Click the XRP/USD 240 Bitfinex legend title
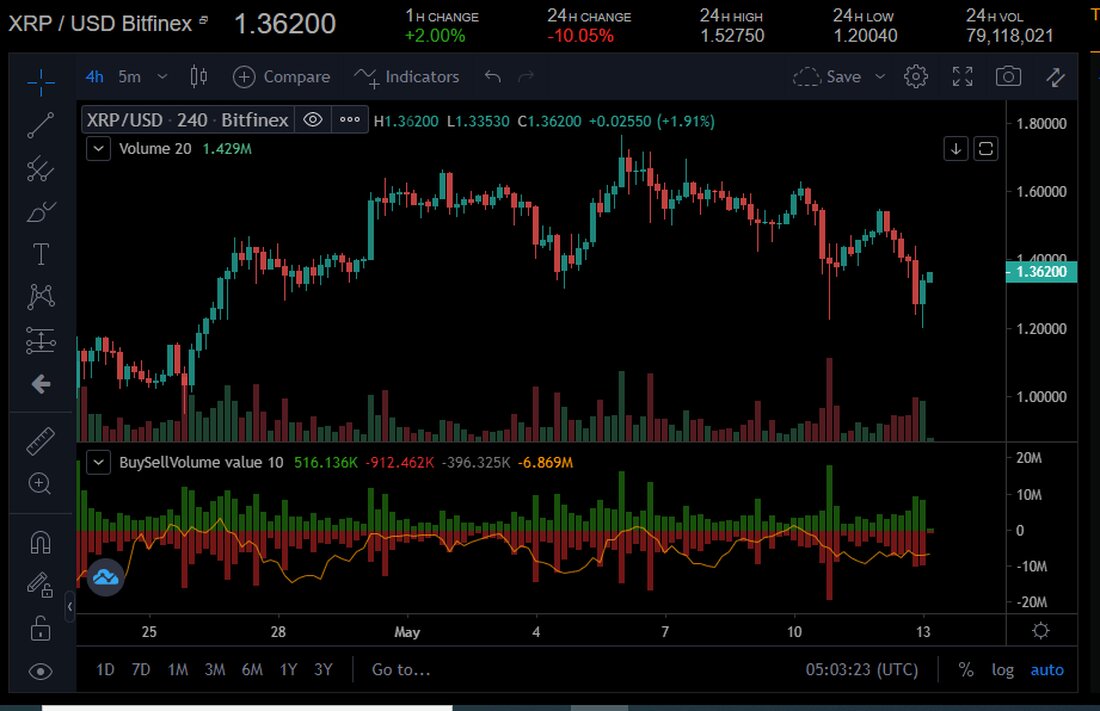1100x711 pixels. click(x=187, y=120)
